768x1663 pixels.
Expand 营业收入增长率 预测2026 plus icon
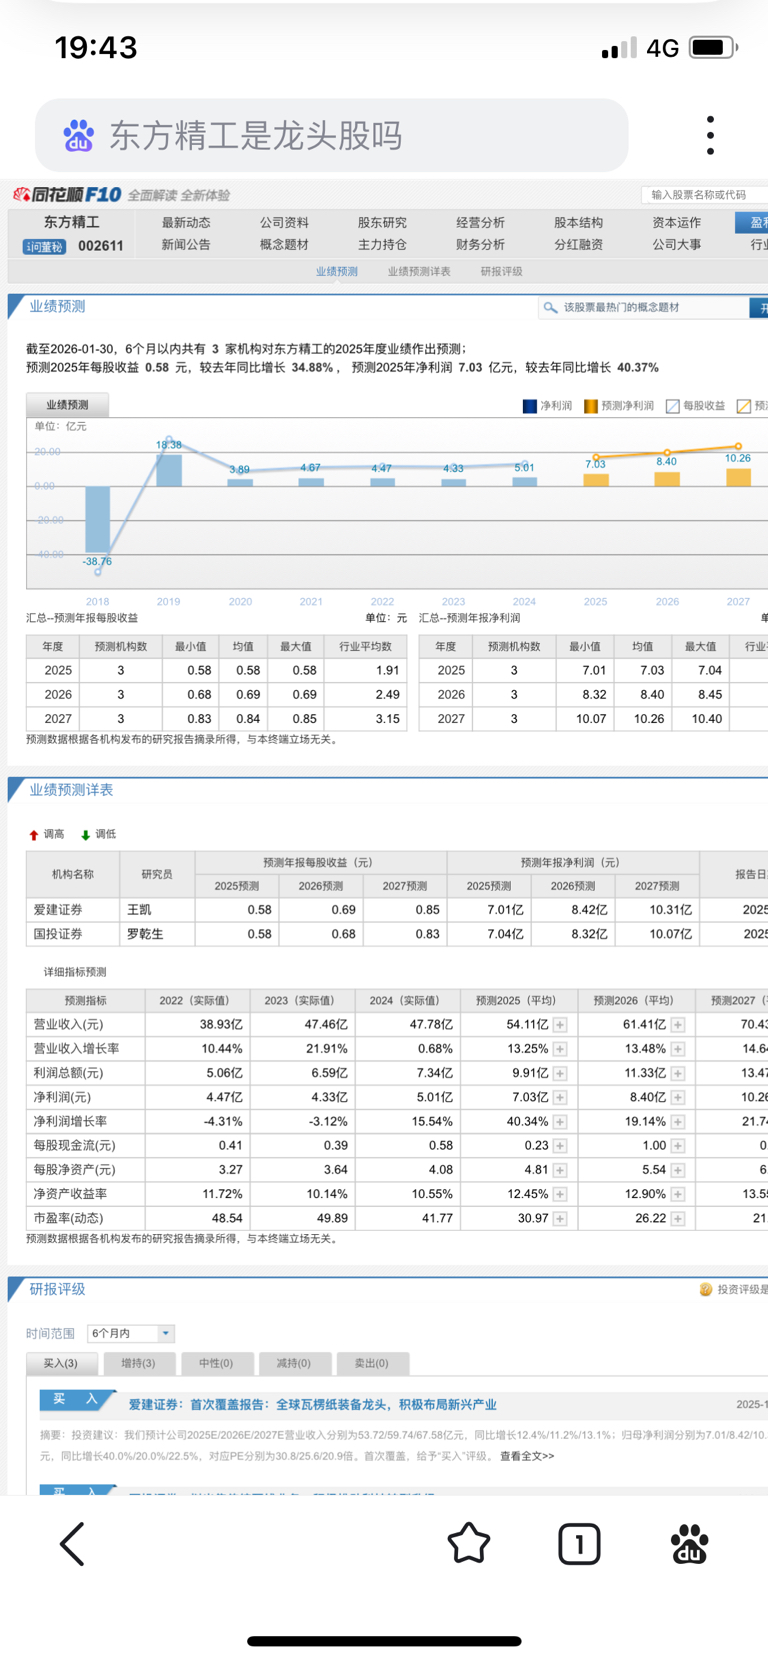[x=678, y=1049]
